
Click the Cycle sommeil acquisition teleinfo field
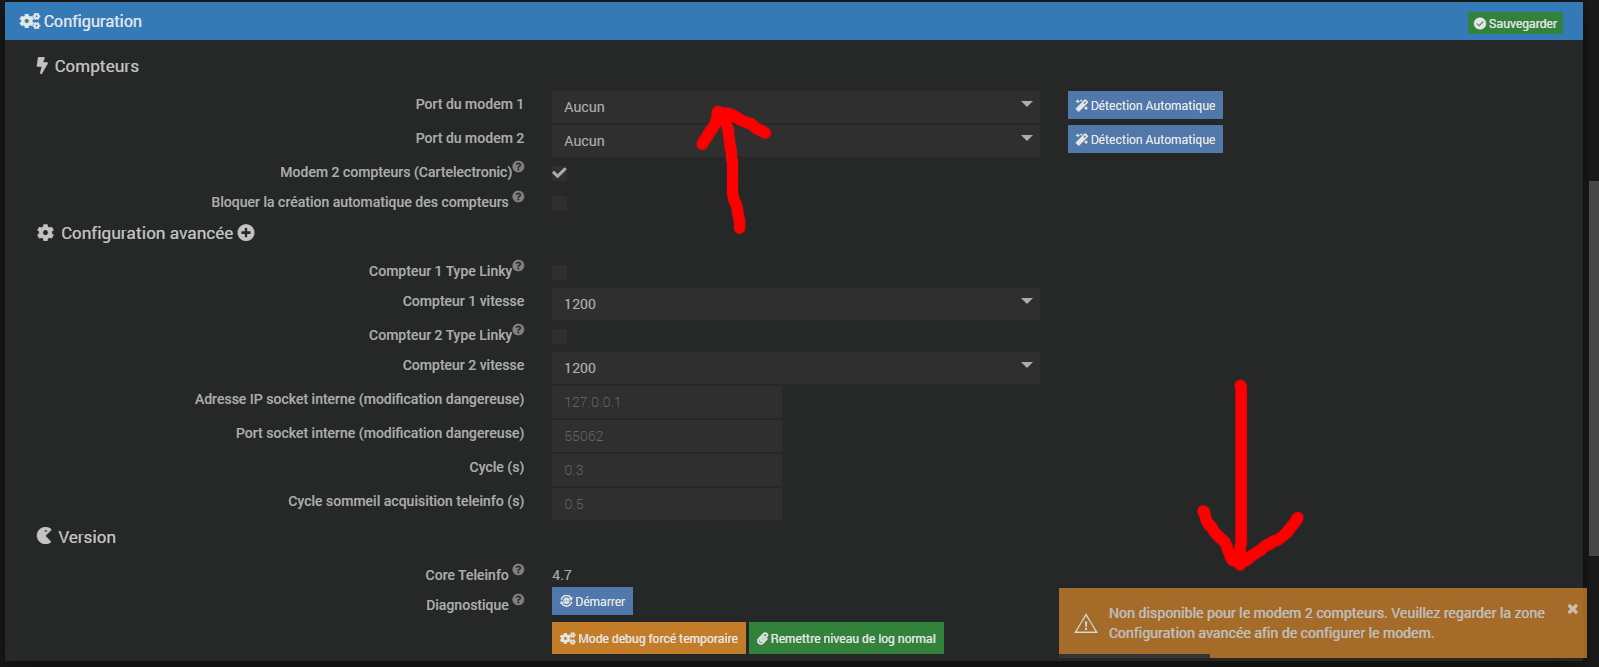pos(667,503)
